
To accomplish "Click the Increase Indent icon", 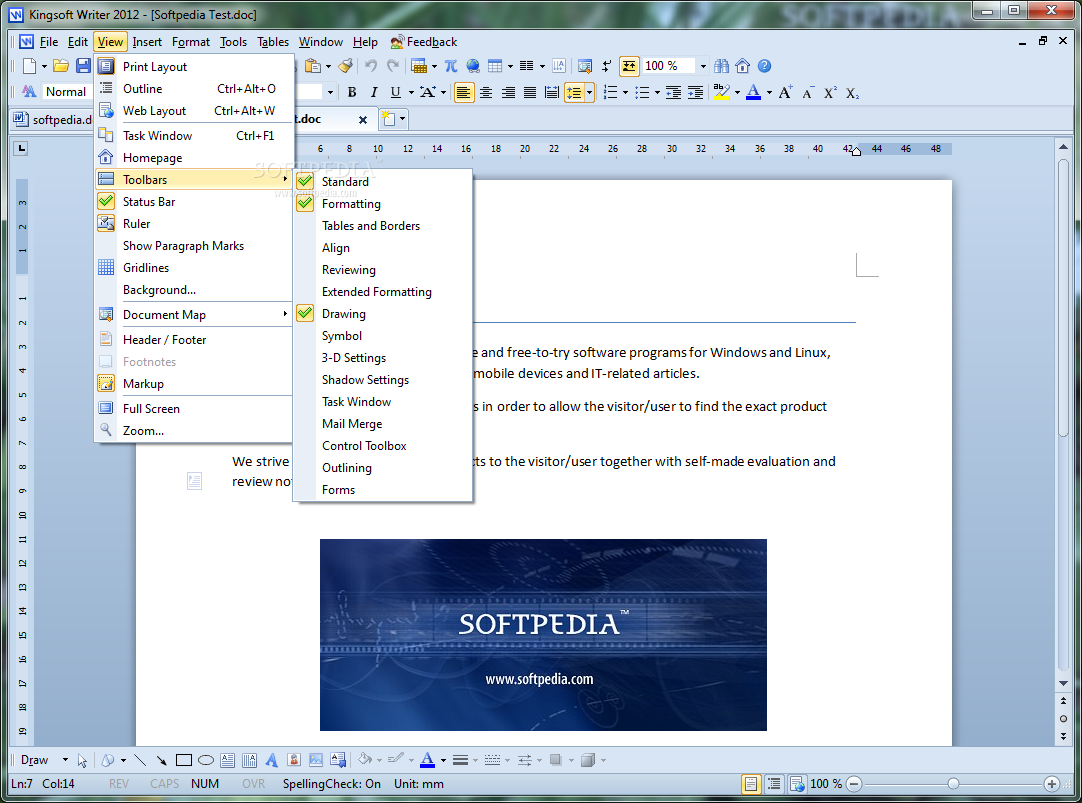I will coord(696,92).
